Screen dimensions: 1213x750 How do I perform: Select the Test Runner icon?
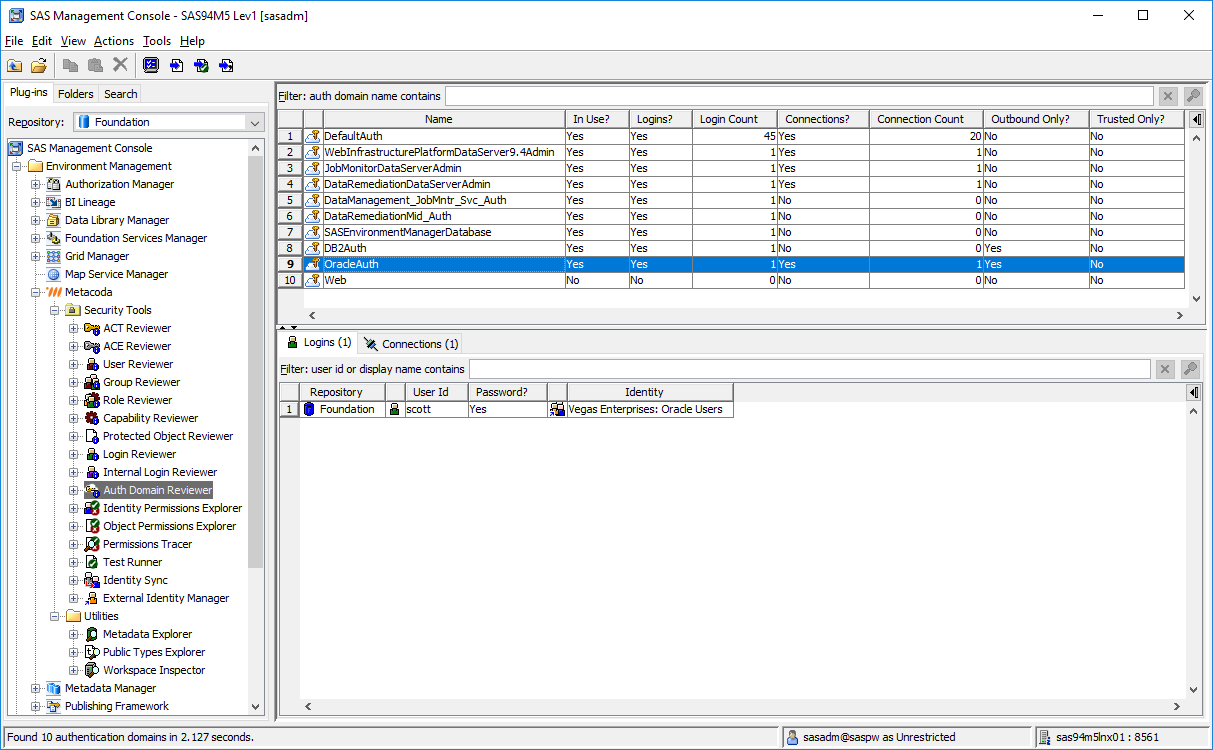tap(92, 562)
